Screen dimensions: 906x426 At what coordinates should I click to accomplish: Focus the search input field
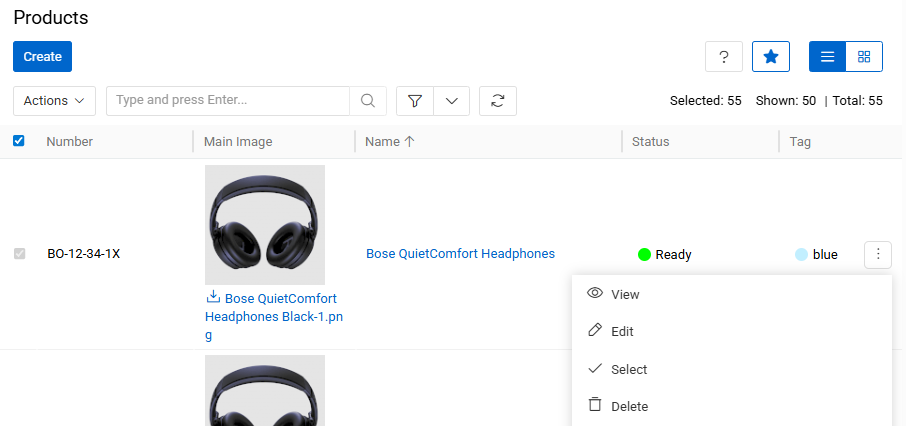(x=228, y=101)
